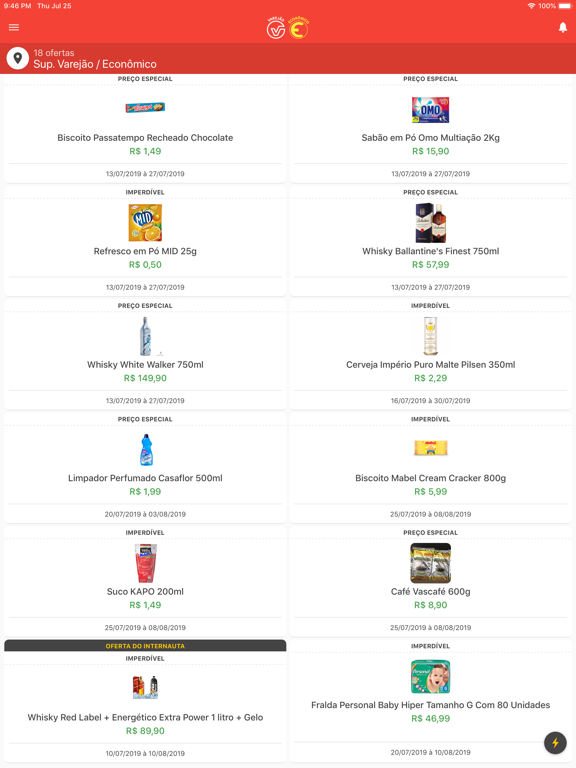The image size is (576, 768).
Task: Tap the location pin icon
Action: [18, 58]
